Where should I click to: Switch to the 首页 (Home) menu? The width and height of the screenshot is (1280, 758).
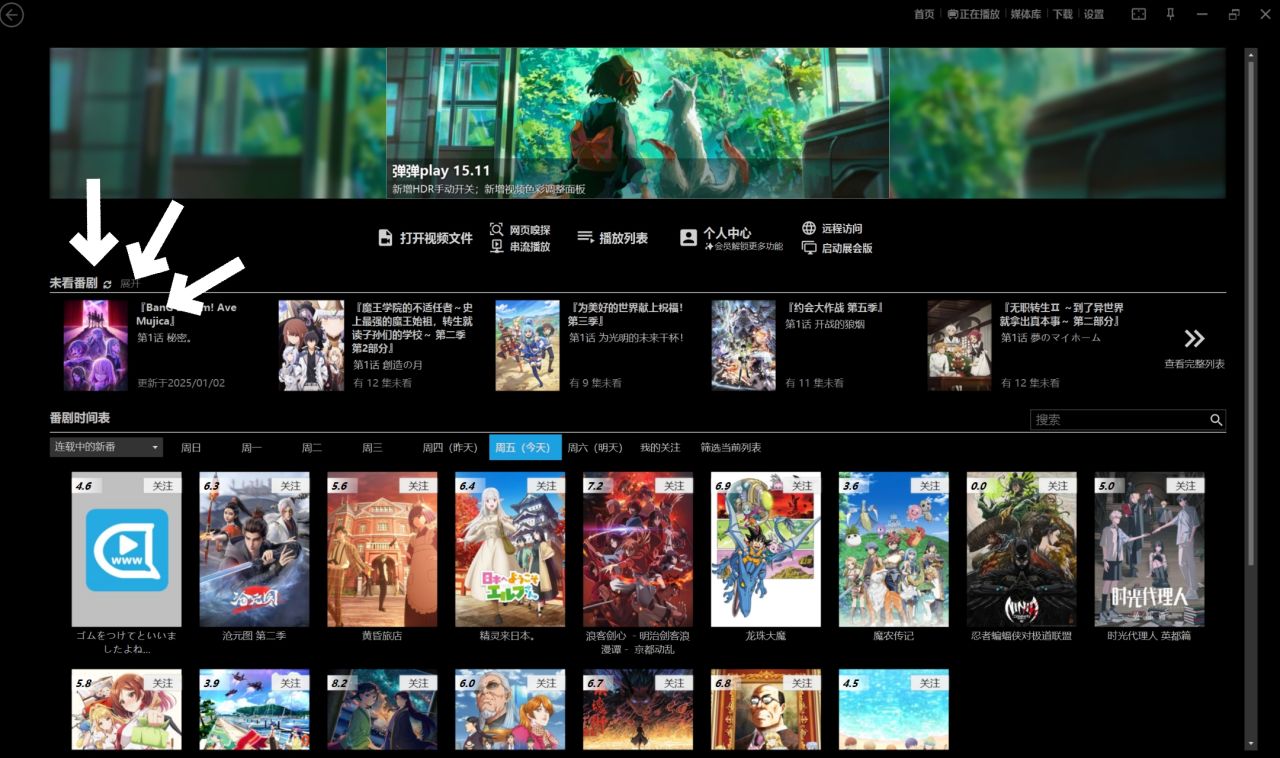924,14
